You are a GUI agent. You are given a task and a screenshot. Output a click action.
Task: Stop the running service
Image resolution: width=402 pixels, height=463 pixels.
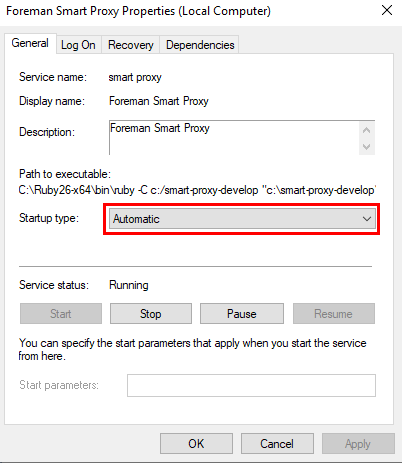(x=151, y=314)
